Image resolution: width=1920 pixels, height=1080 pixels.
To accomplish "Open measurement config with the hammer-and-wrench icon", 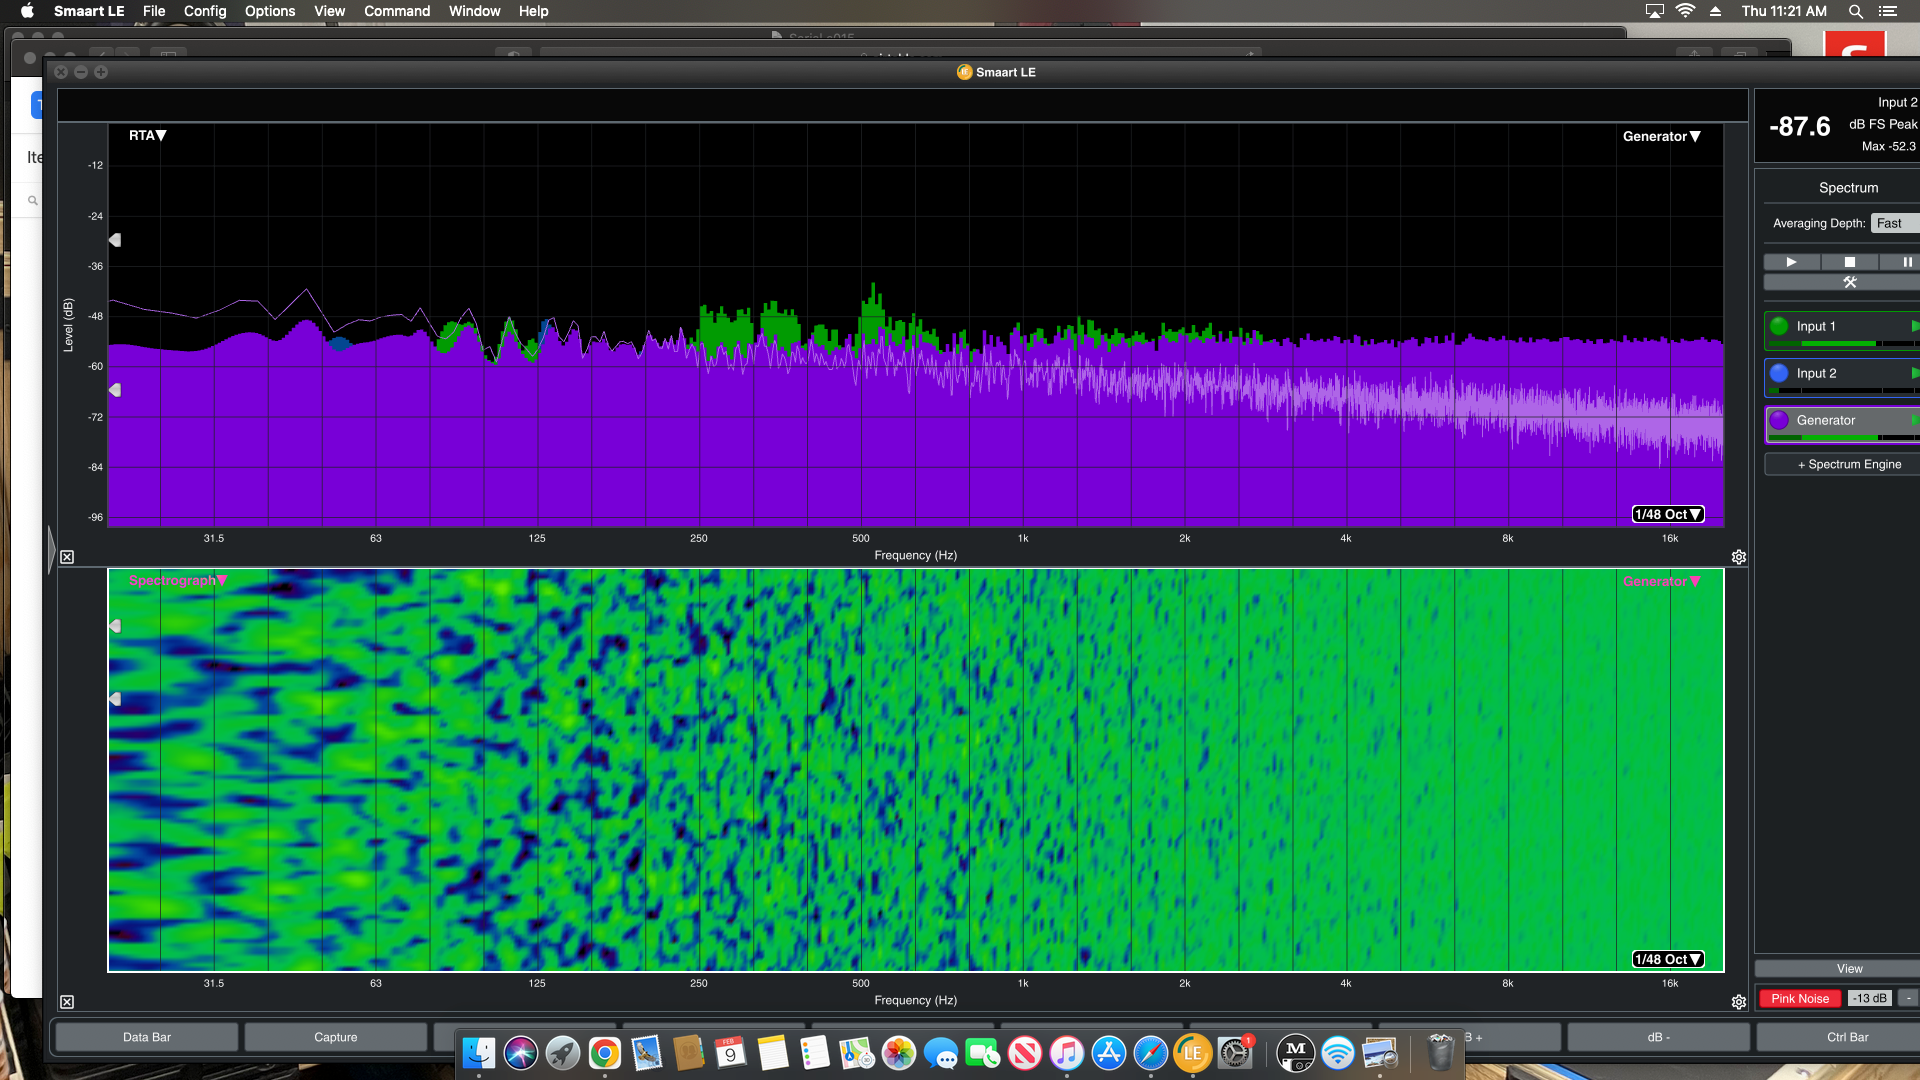I will coord(1849,282).
